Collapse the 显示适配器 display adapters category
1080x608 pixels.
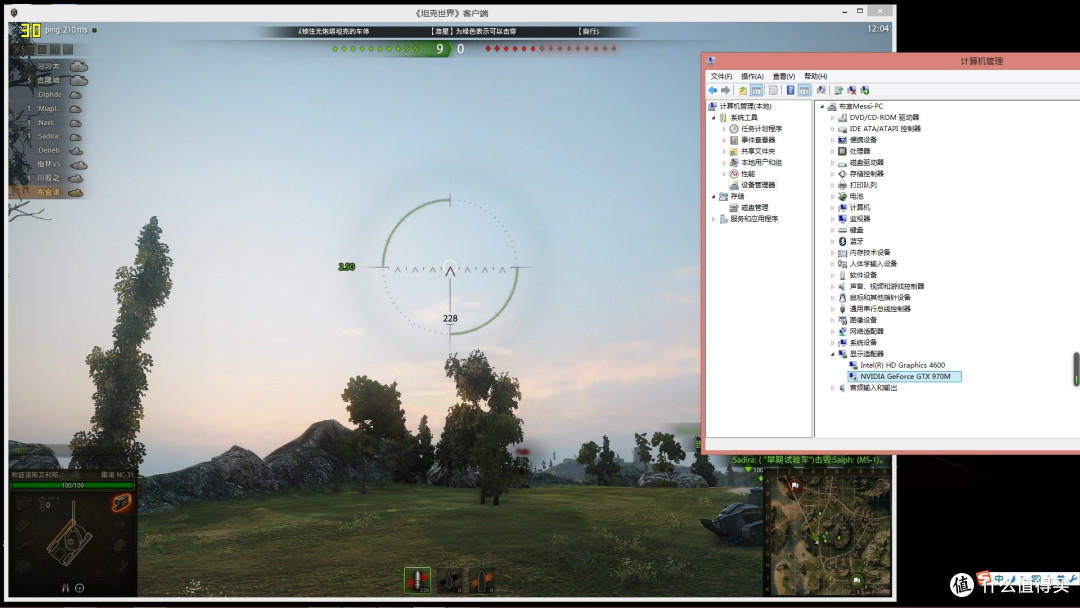point(832,354)
